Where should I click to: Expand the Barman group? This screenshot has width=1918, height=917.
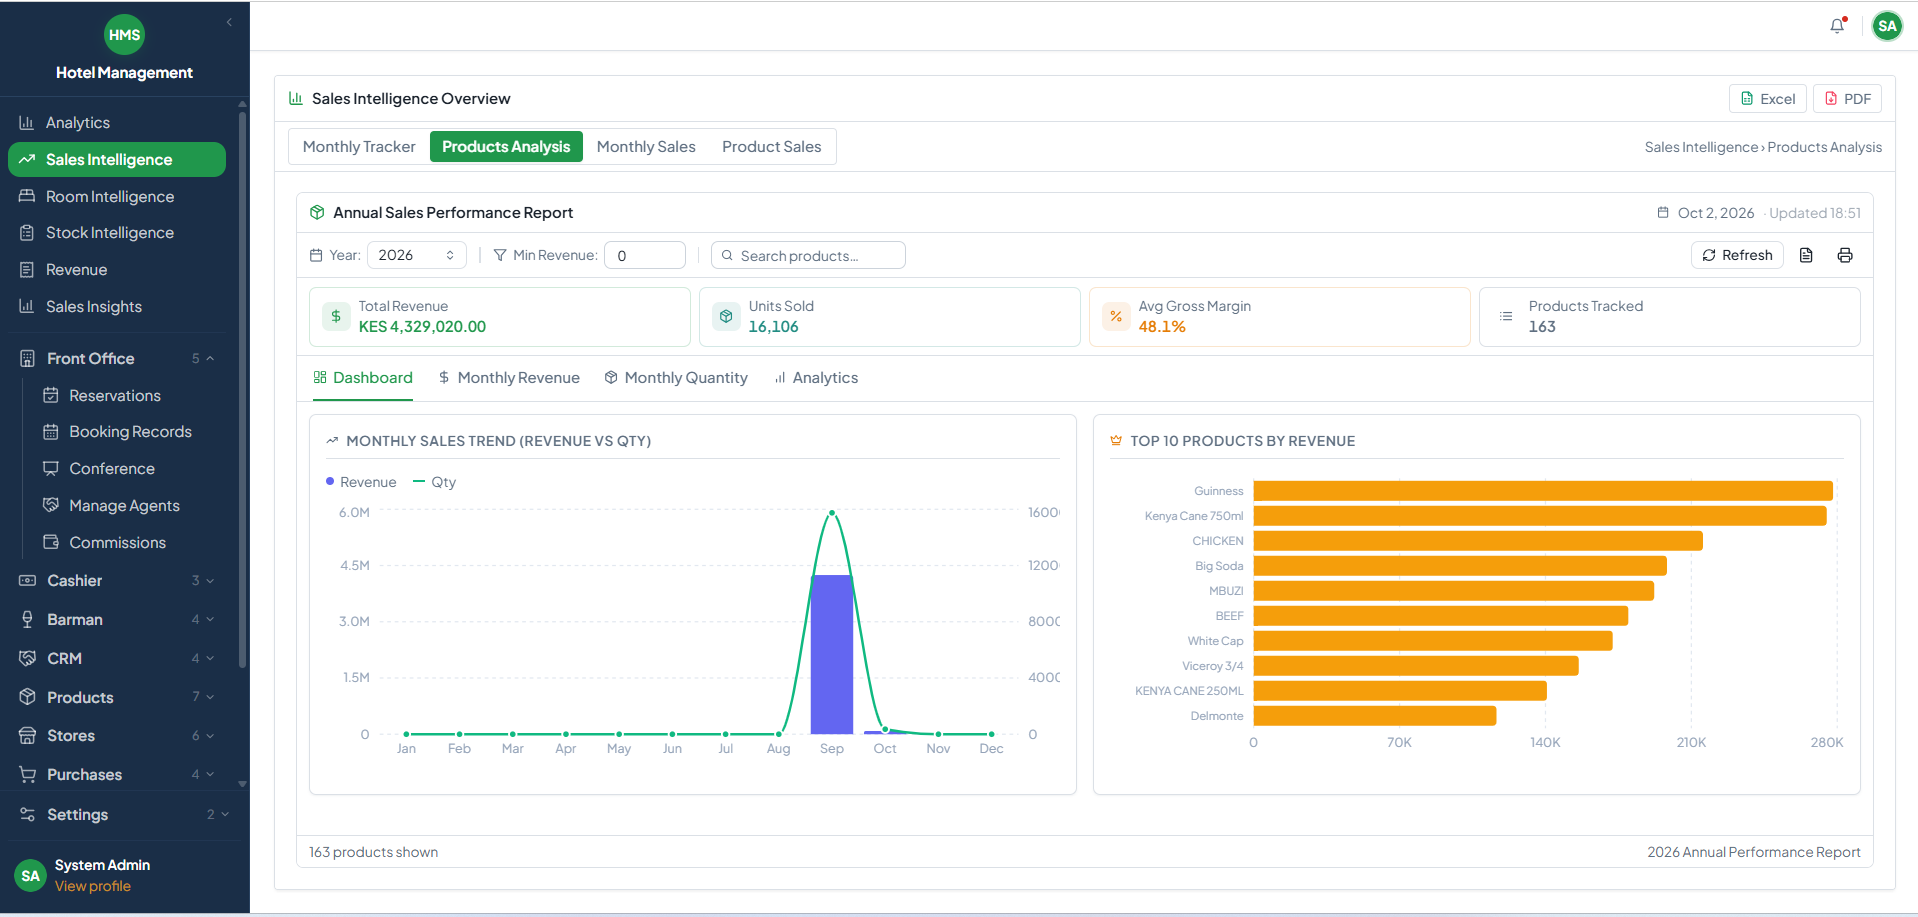point(117,620)
